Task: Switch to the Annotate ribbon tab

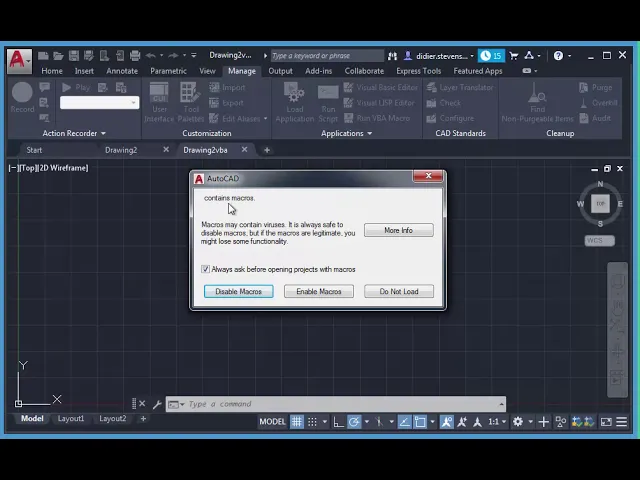Action: click(x=122, y=71)
